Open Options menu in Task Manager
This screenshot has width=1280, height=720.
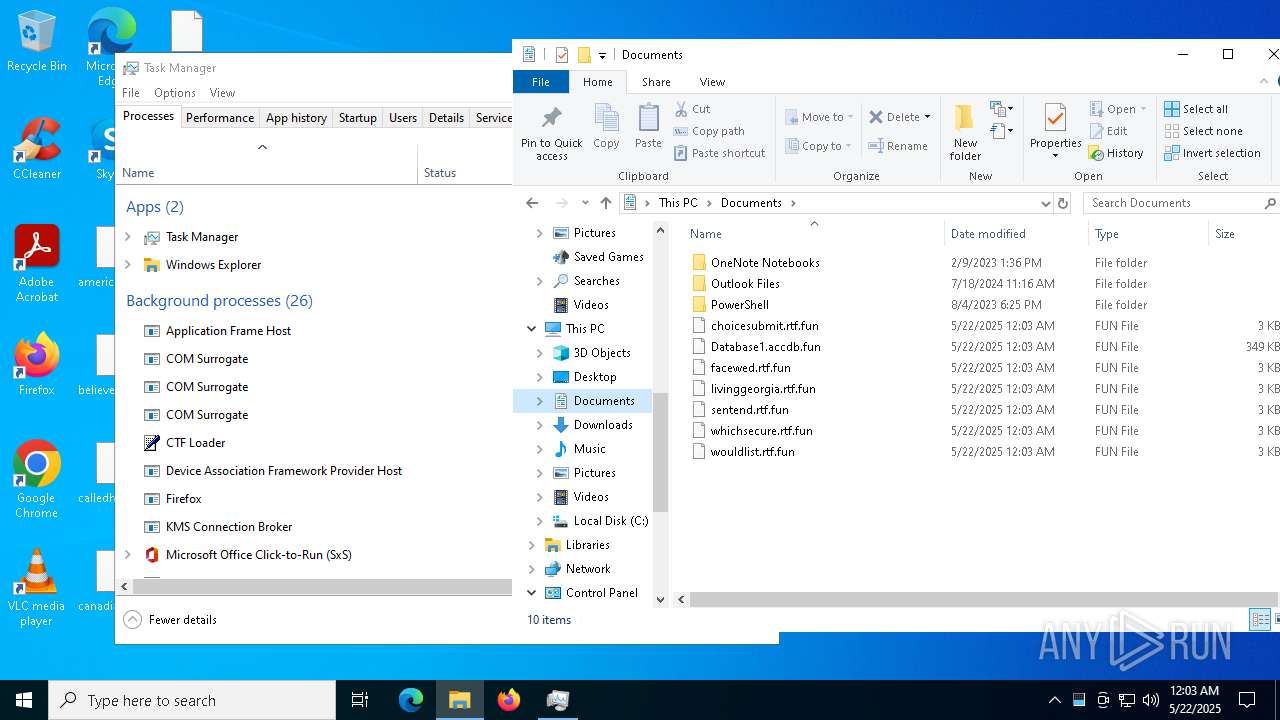pos(175,93)
